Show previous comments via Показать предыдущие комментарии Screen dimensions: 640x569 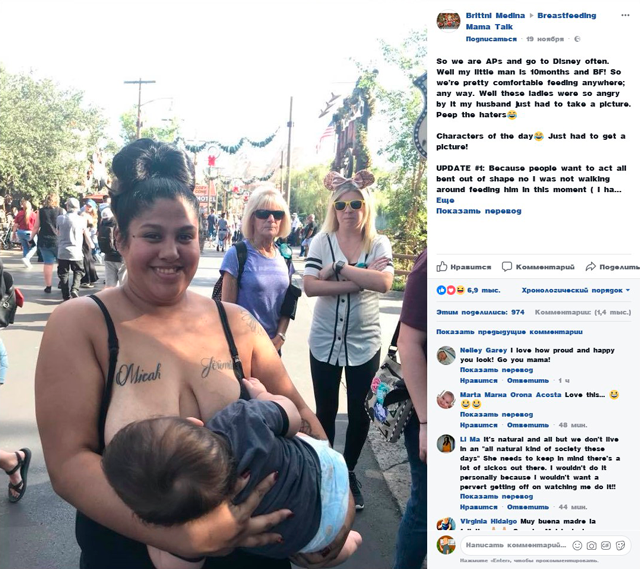(x=509, y=332)
